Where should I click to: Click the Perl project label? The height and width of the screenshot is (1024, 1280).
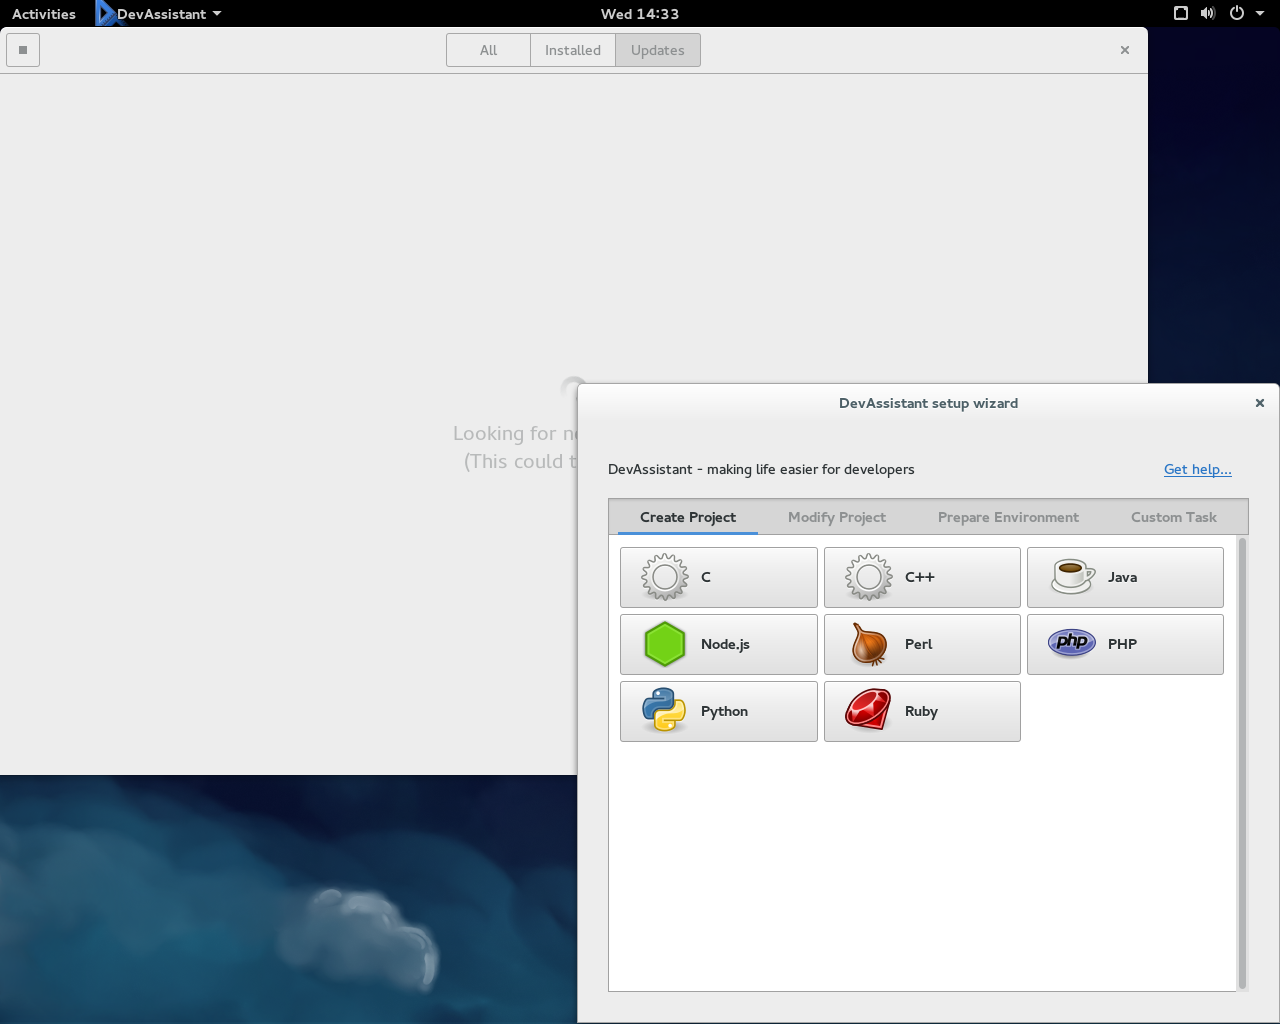[918, 644]
